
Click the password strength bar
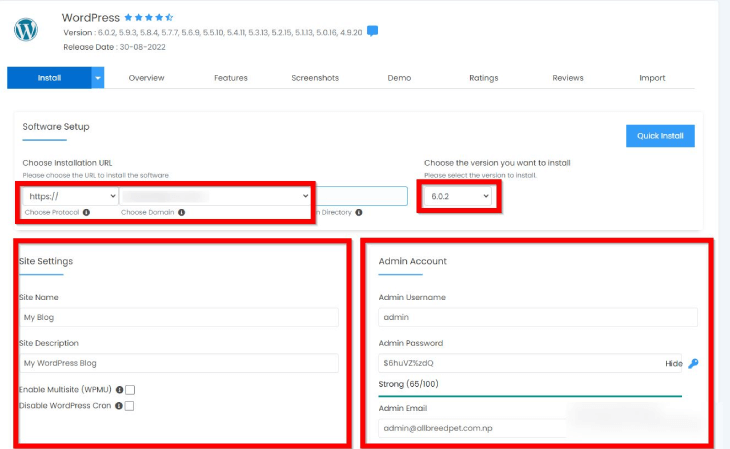[530, 396]
